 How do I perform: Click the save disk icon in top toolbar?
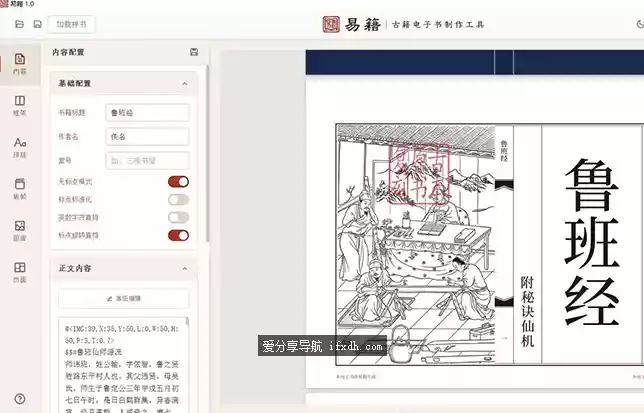click(37, 24)
